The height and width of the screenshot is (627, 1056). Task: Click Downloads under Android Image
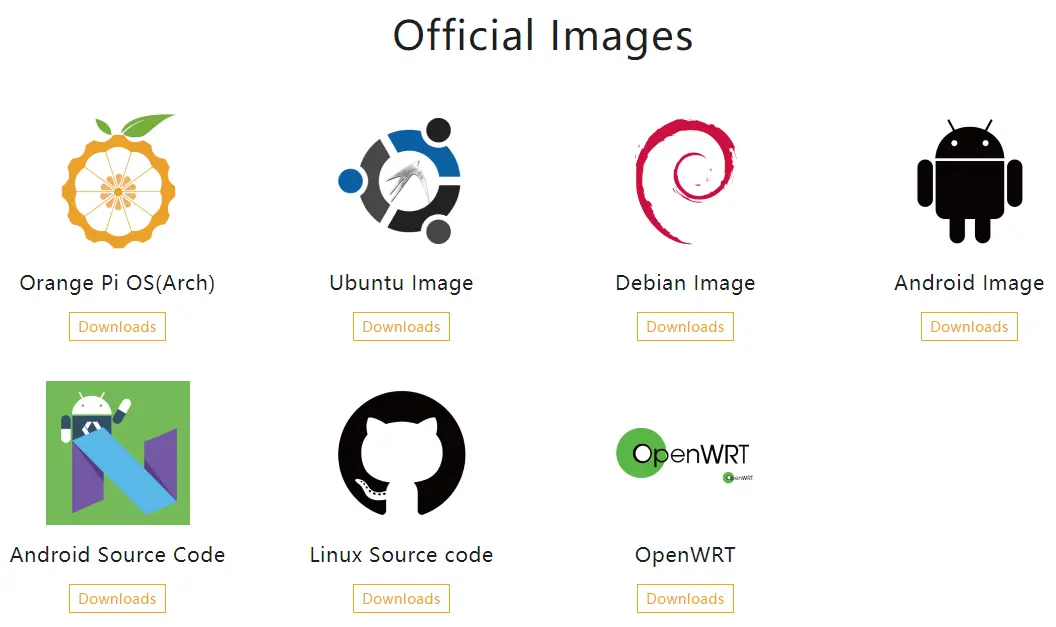[969, 327]
